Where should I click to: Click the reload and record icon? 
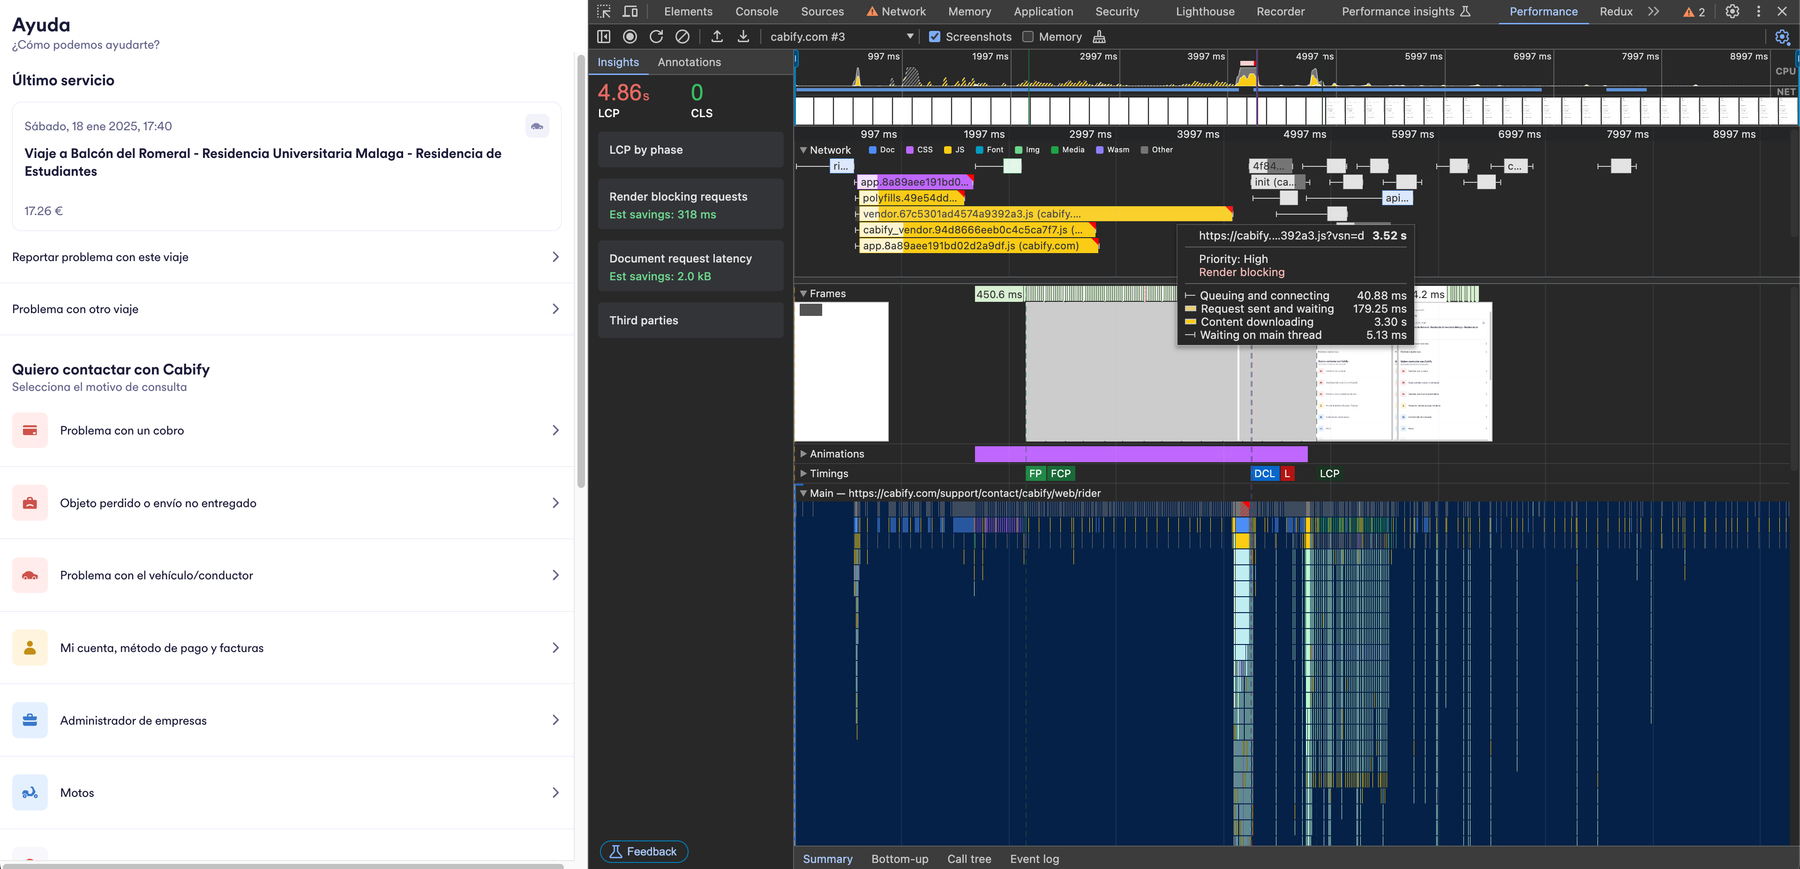tap(656, 37)
